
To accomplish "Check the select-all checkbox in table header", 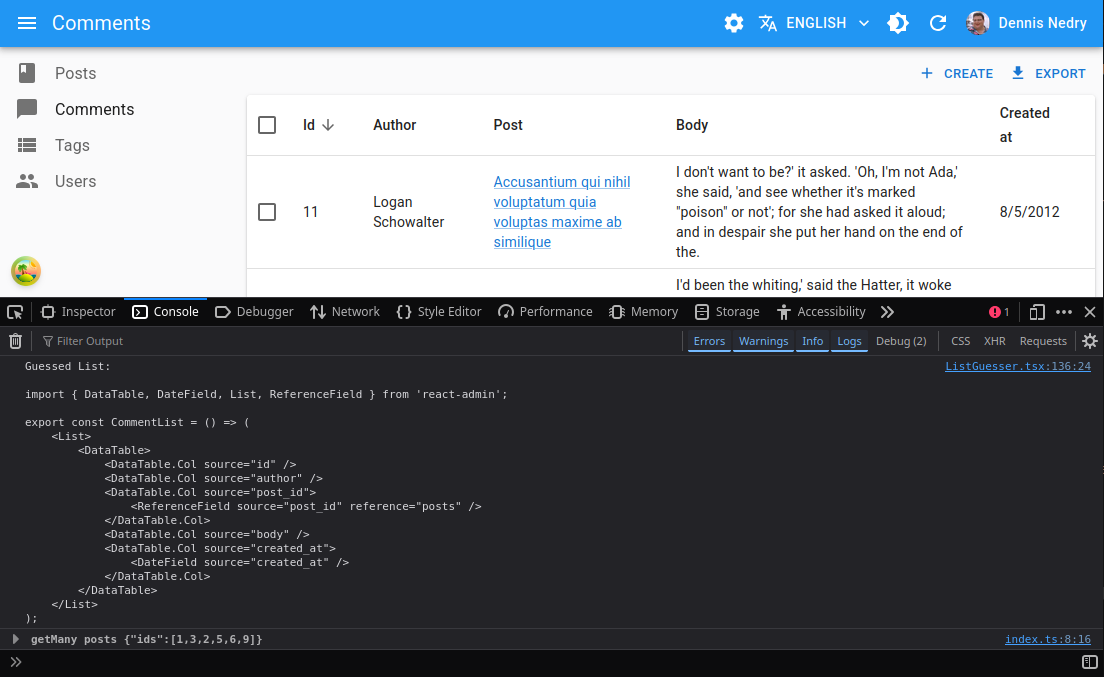I will click(x=267, y=125).
